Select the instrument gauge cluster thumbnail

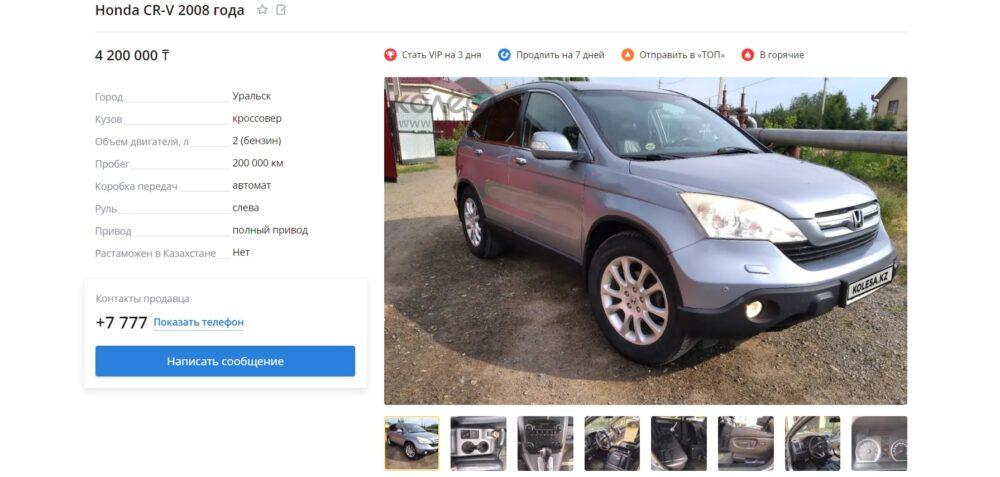pos(879,444)
